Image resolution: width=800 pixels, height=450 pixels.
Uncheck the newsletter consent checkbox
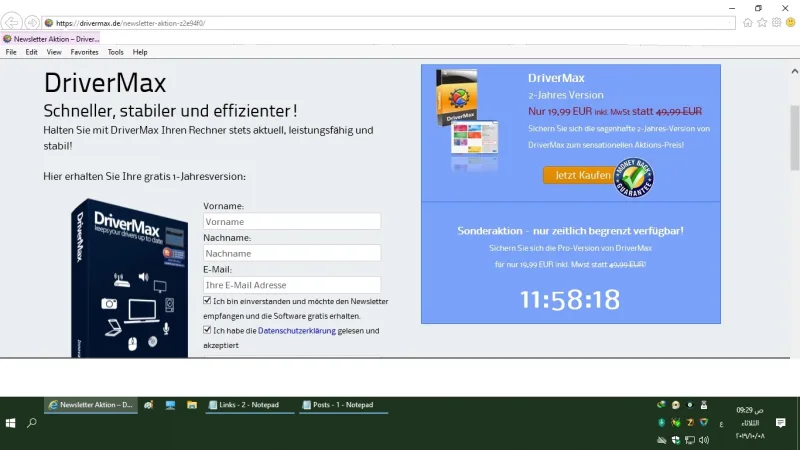point(207,301)
